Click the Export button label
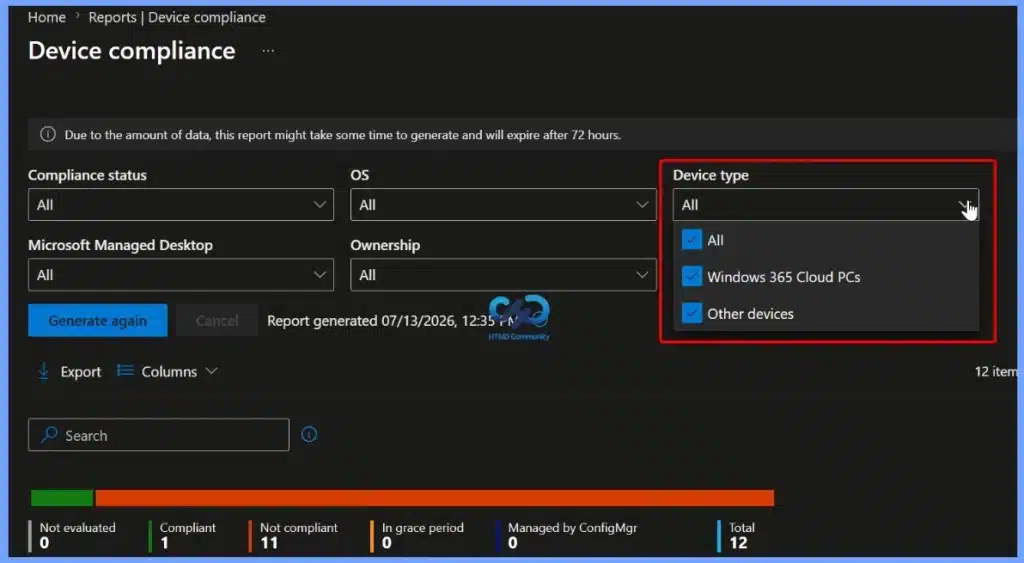The height and width of the screenshot is (563, 1024). (x=80, y=372)
